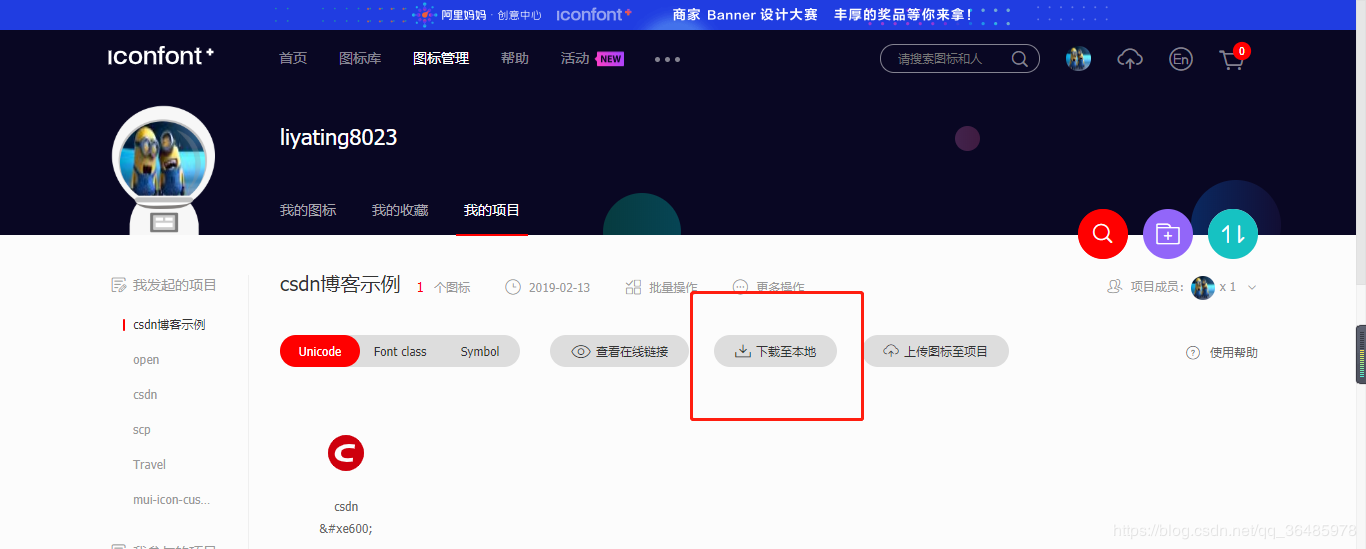Open the user avatar menu in the header
This screenshot has width=1366, height=549.
point(1078,59)
